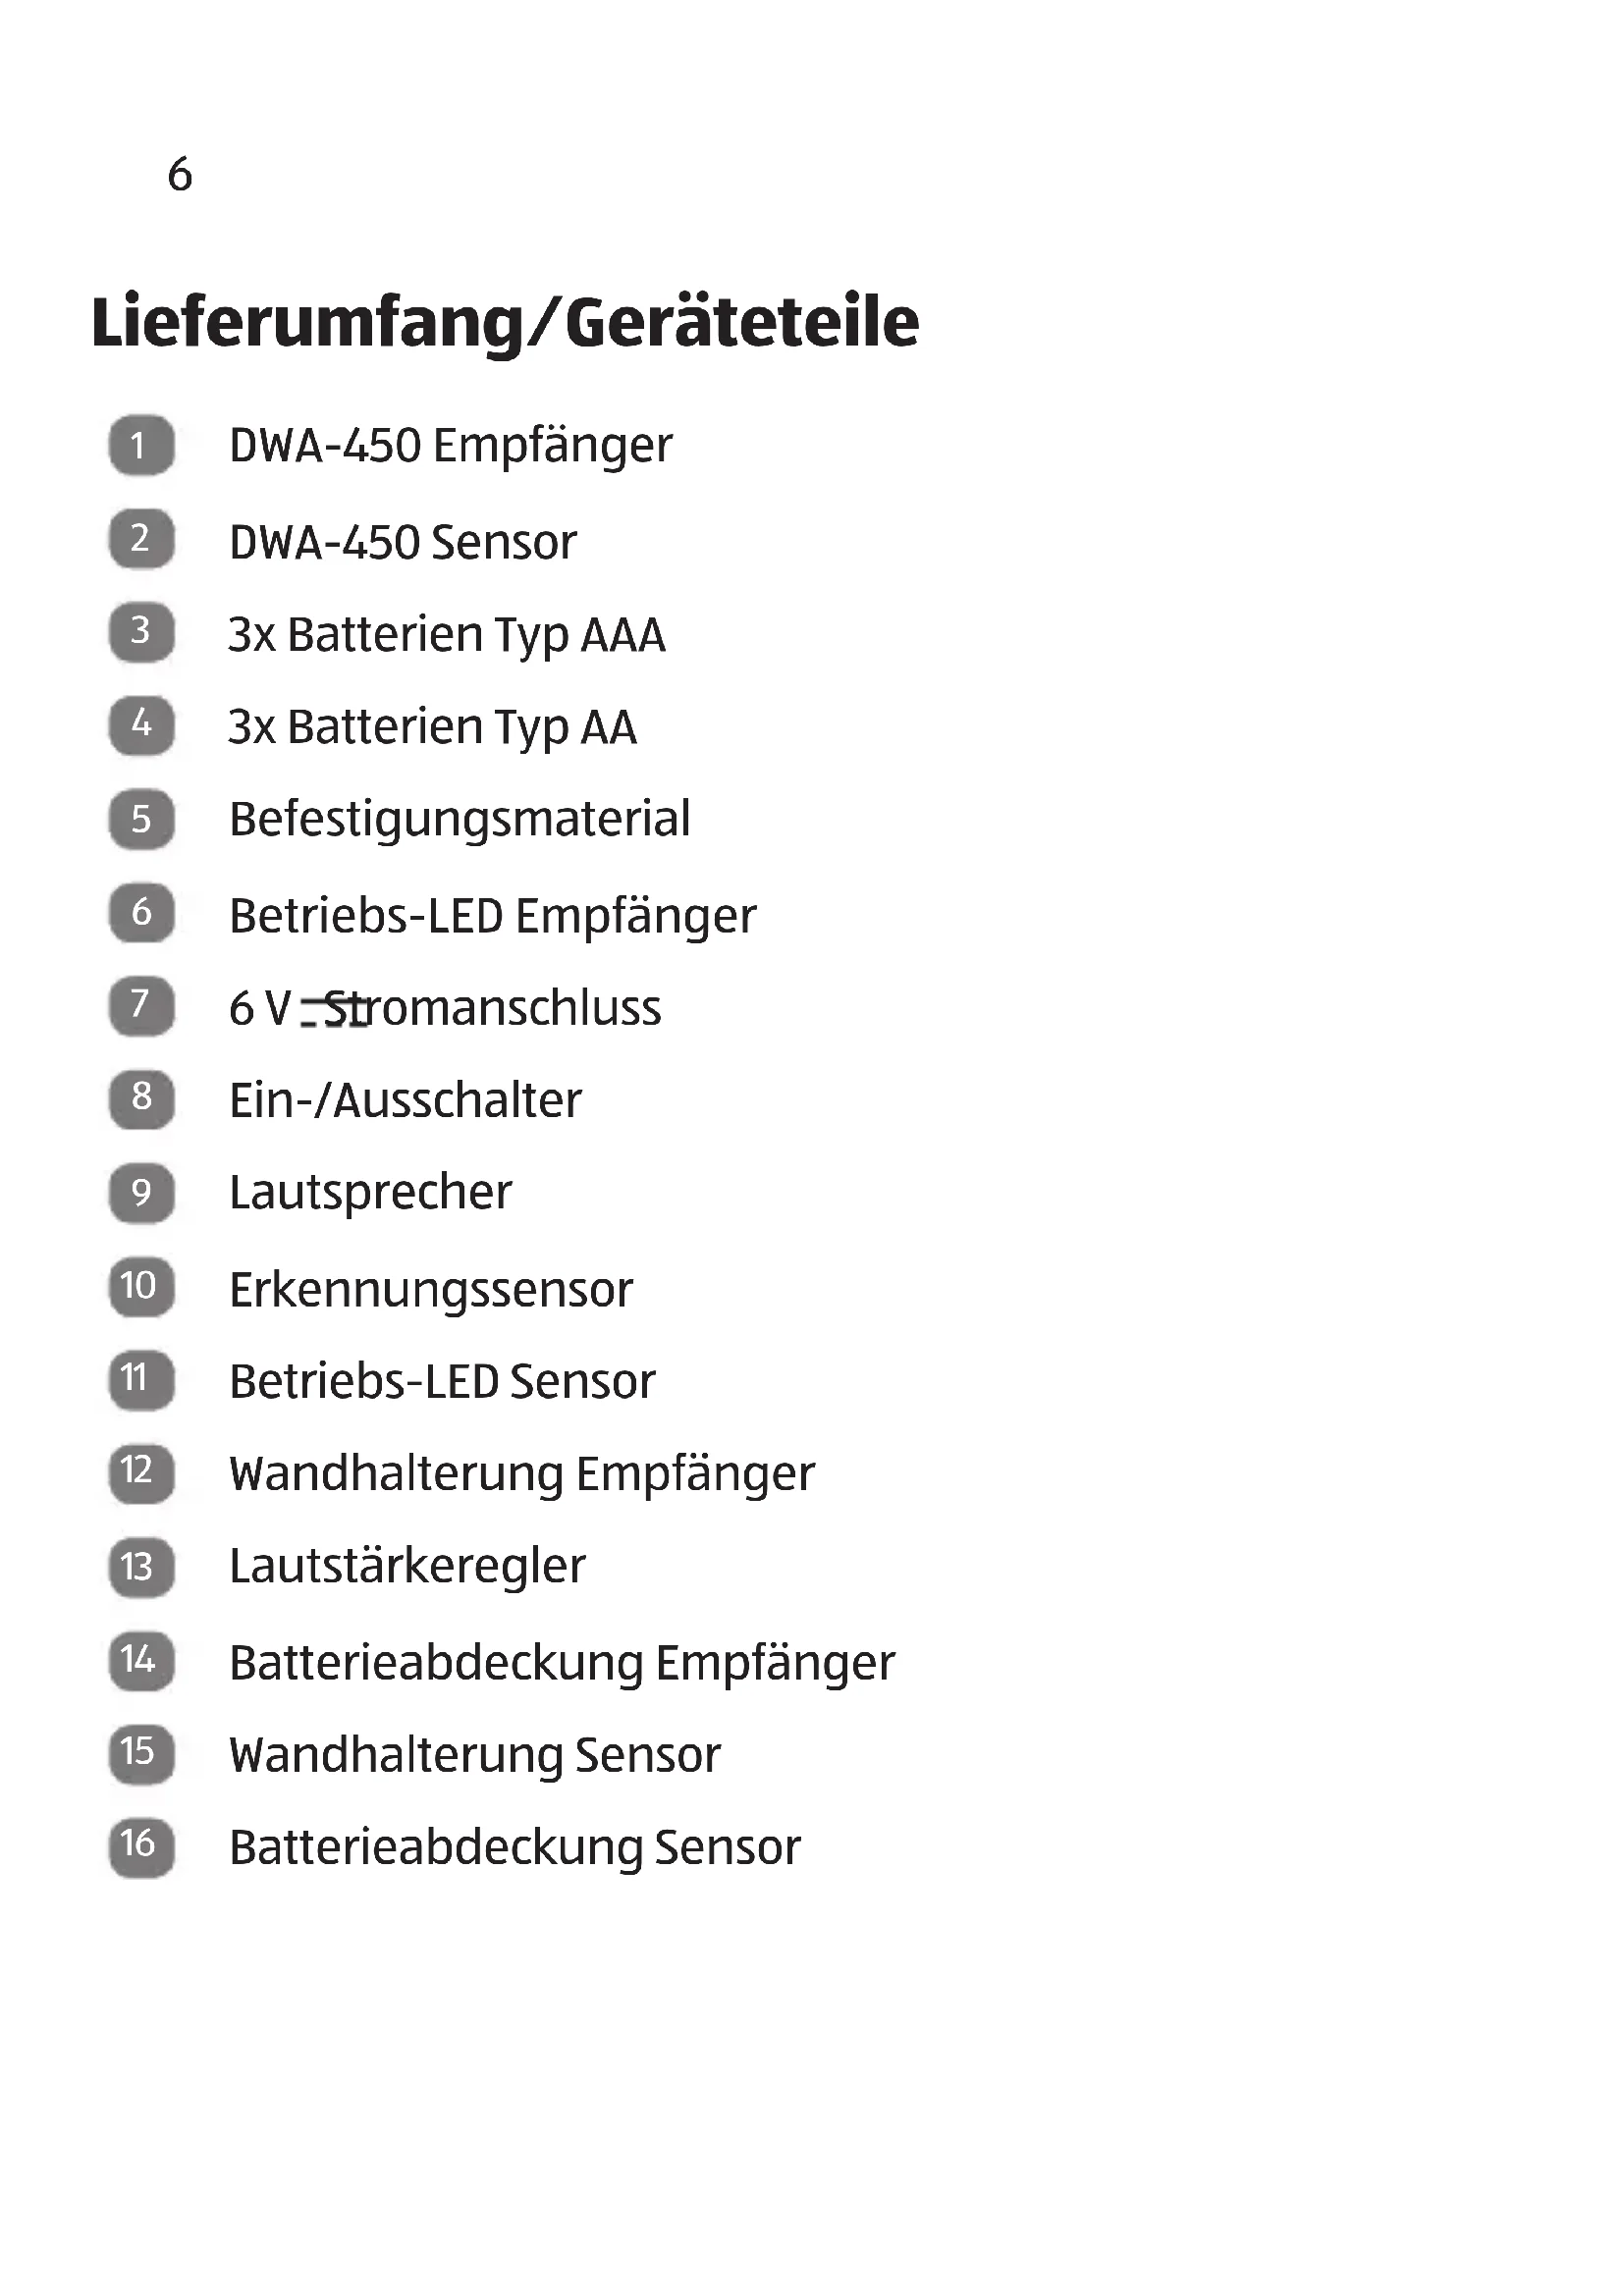Image resolution: width=1624 pixels, height=2296 pixels.
Task: Click the DWA-450 Empfänger text
Action: (450, 446)
